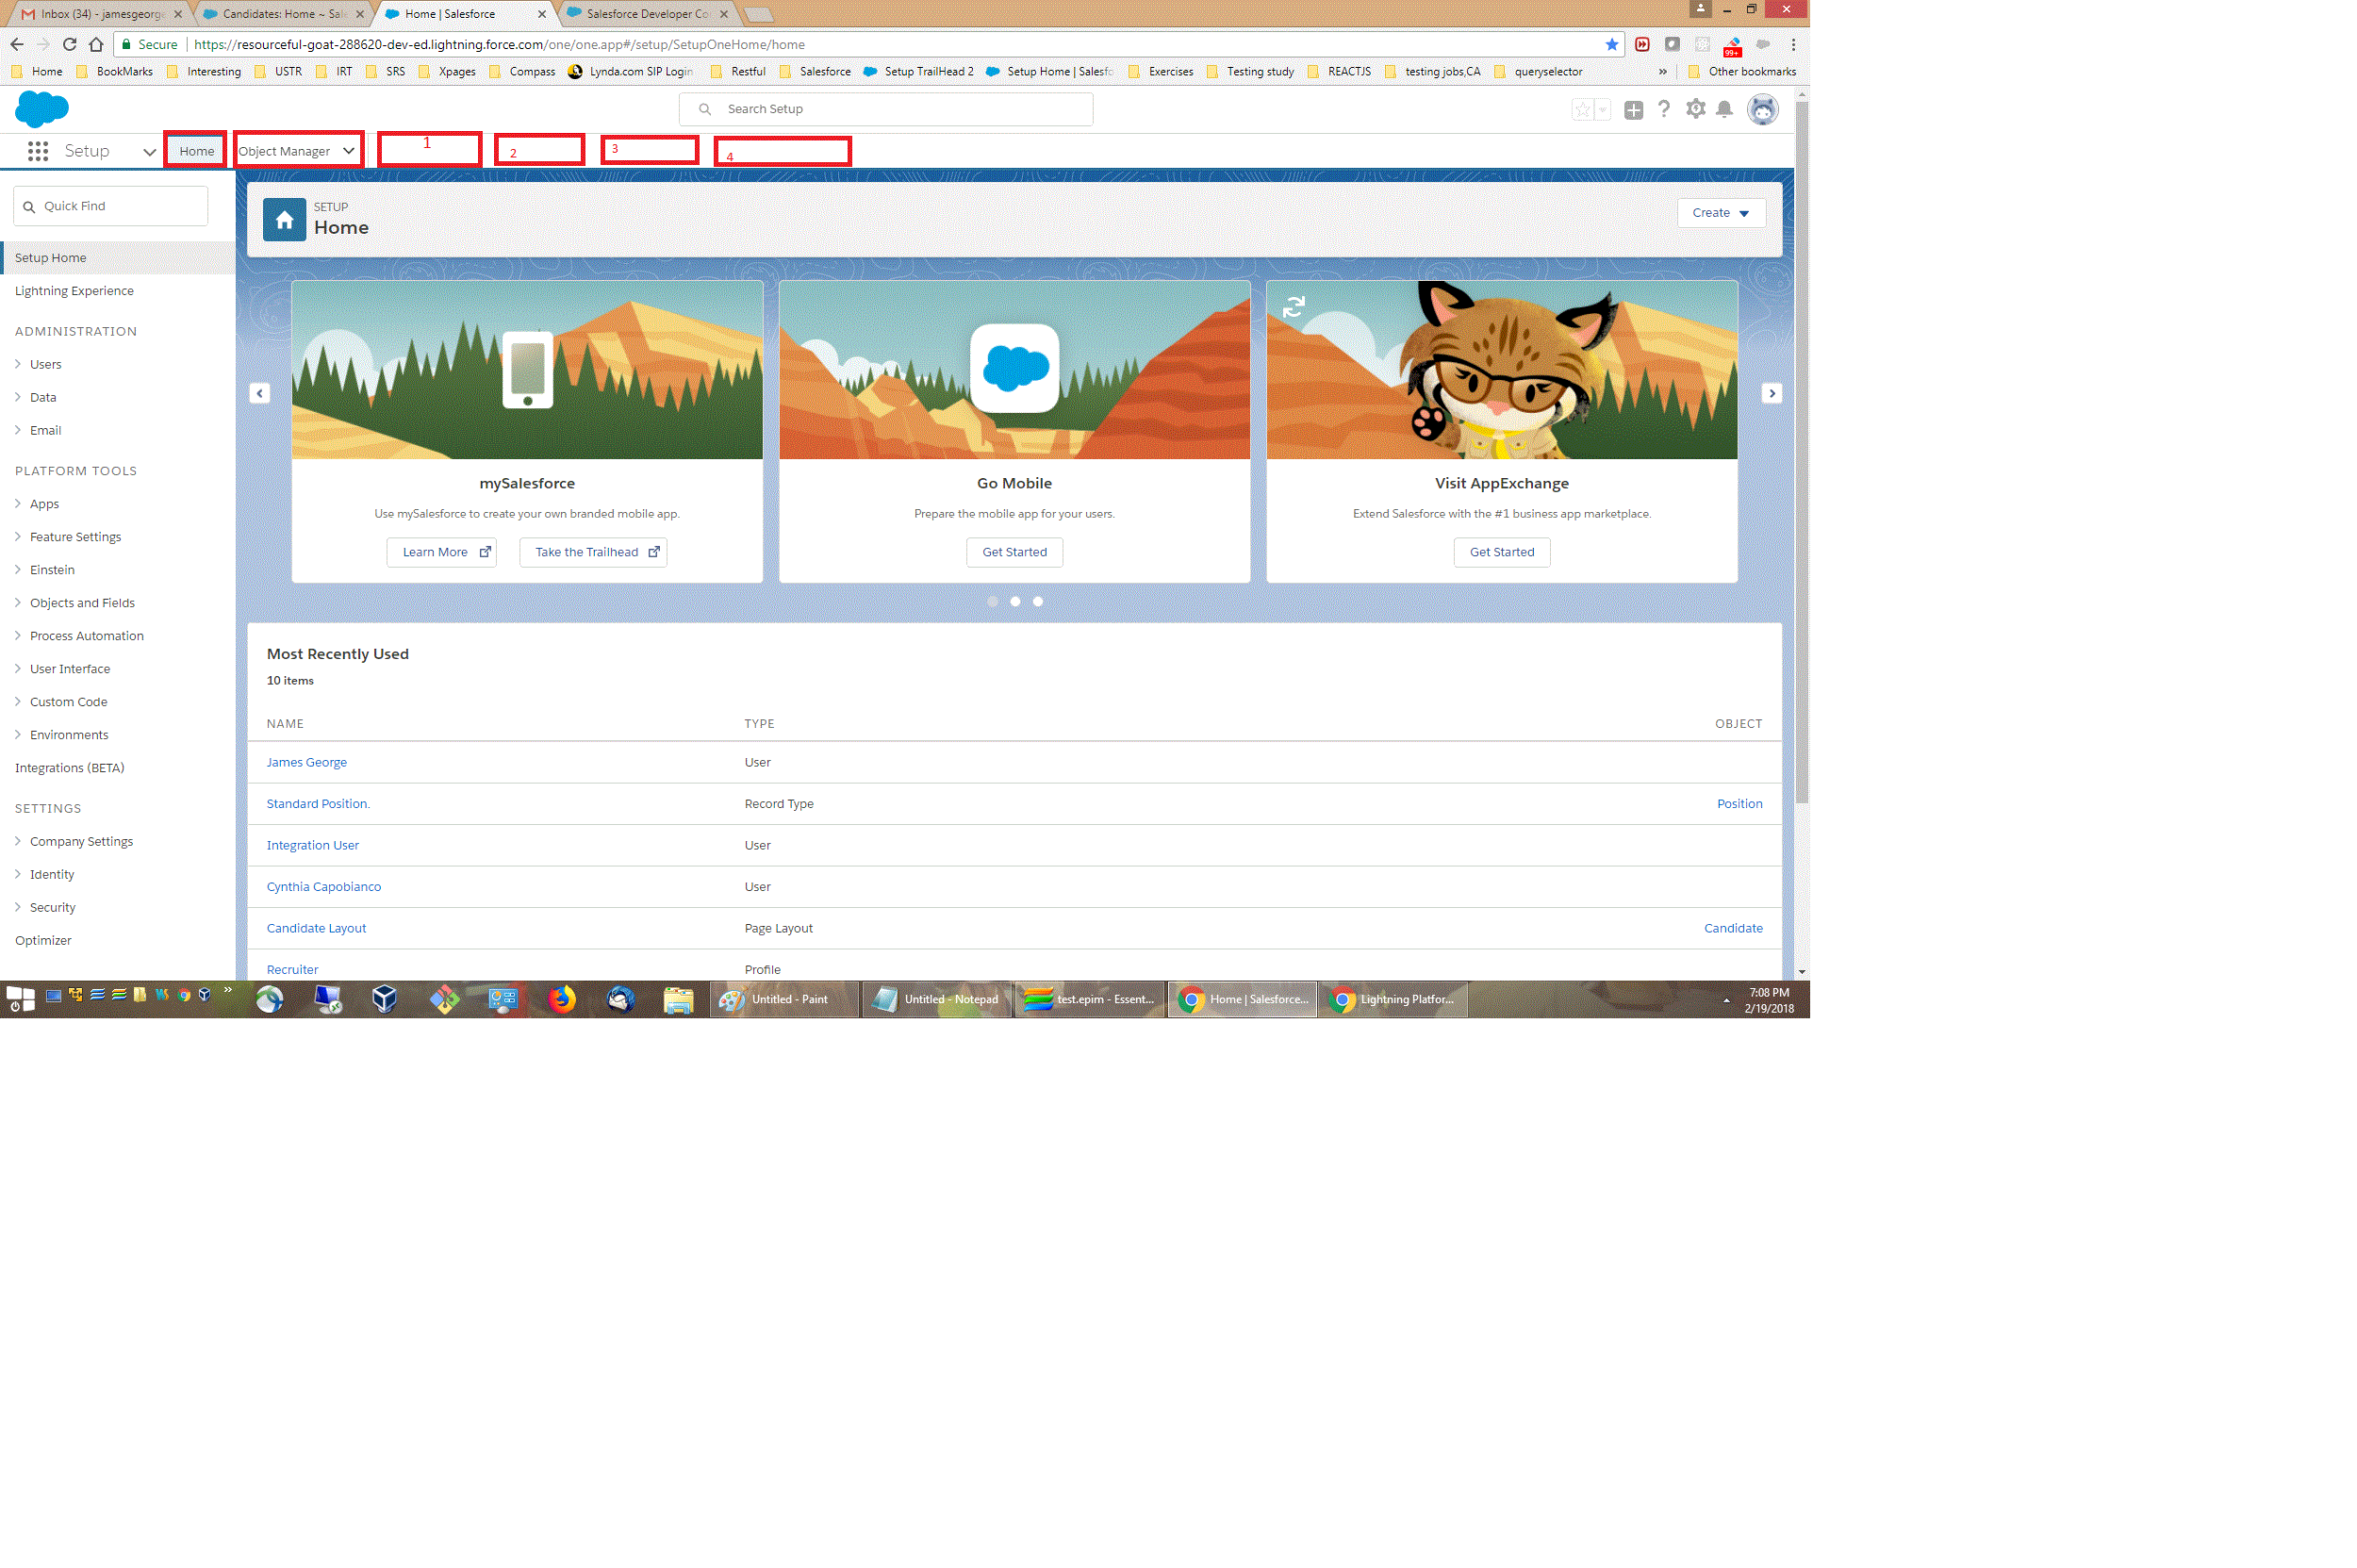Open the App Launcher grid icon

click(38, 151)
